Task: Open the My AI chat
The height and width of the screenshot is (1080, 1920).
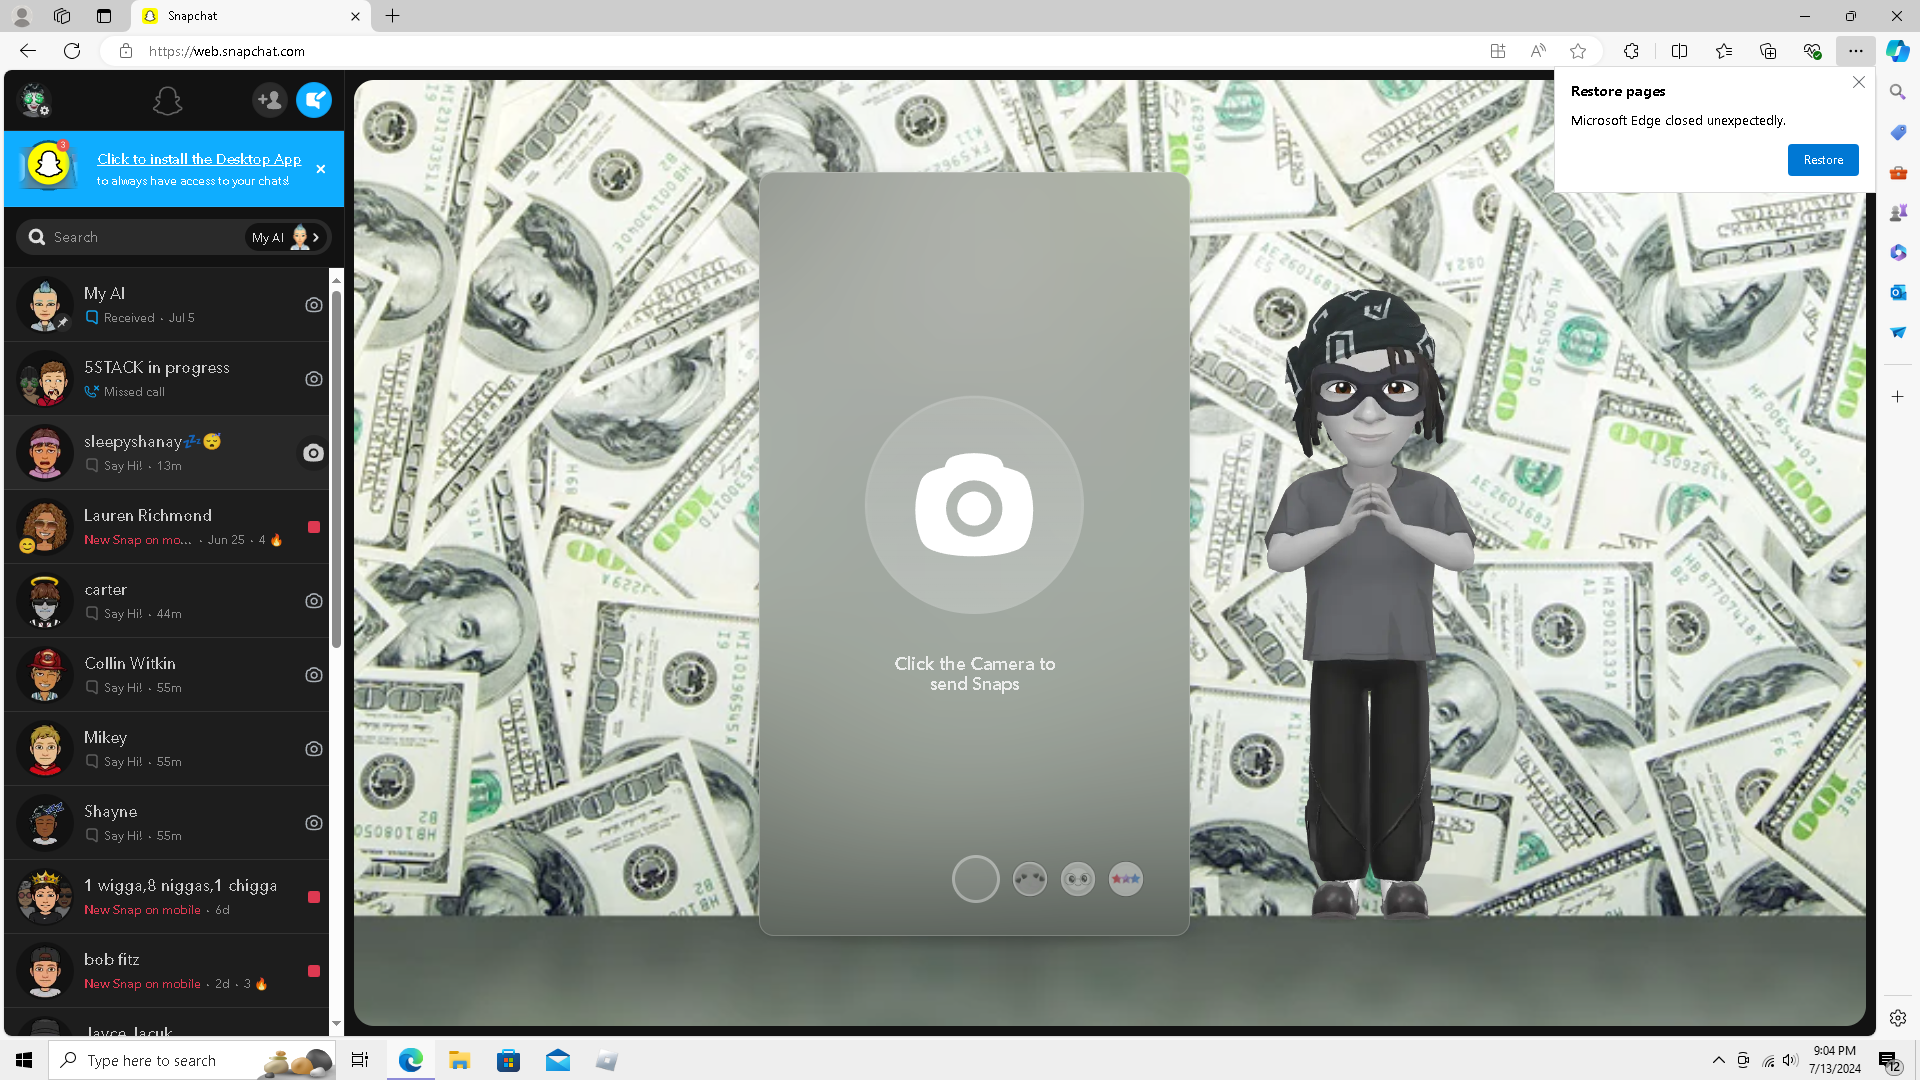Action: (167, 305)
